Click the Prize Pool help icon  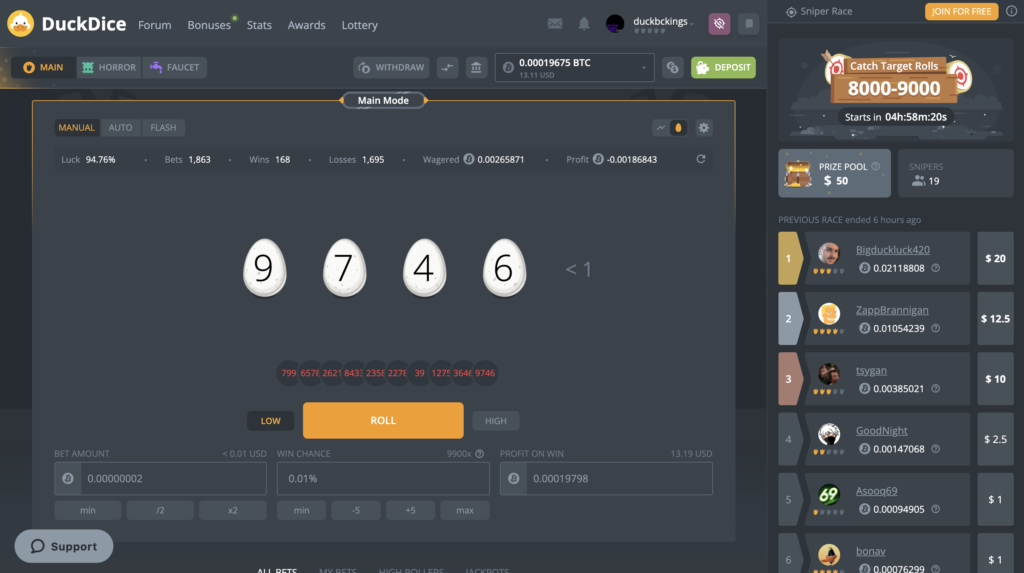click(x=875, y=166)
